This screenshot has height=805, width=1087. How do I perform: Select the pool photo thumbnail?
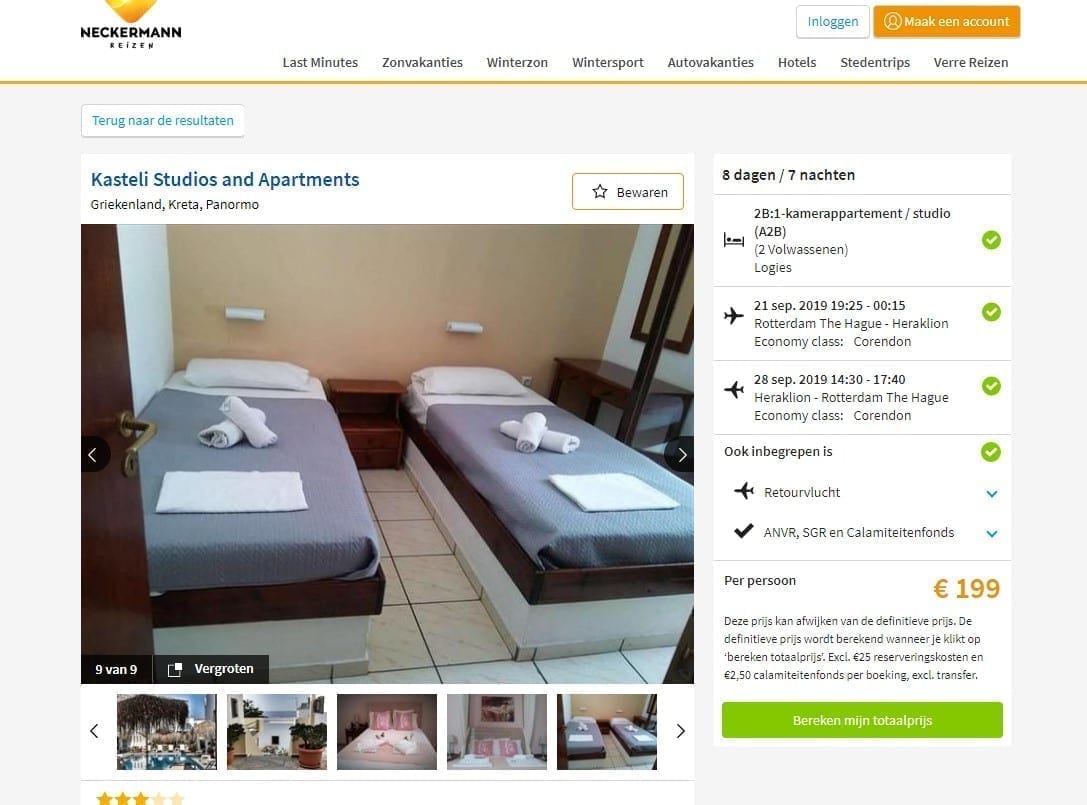(x=166, y=732)
